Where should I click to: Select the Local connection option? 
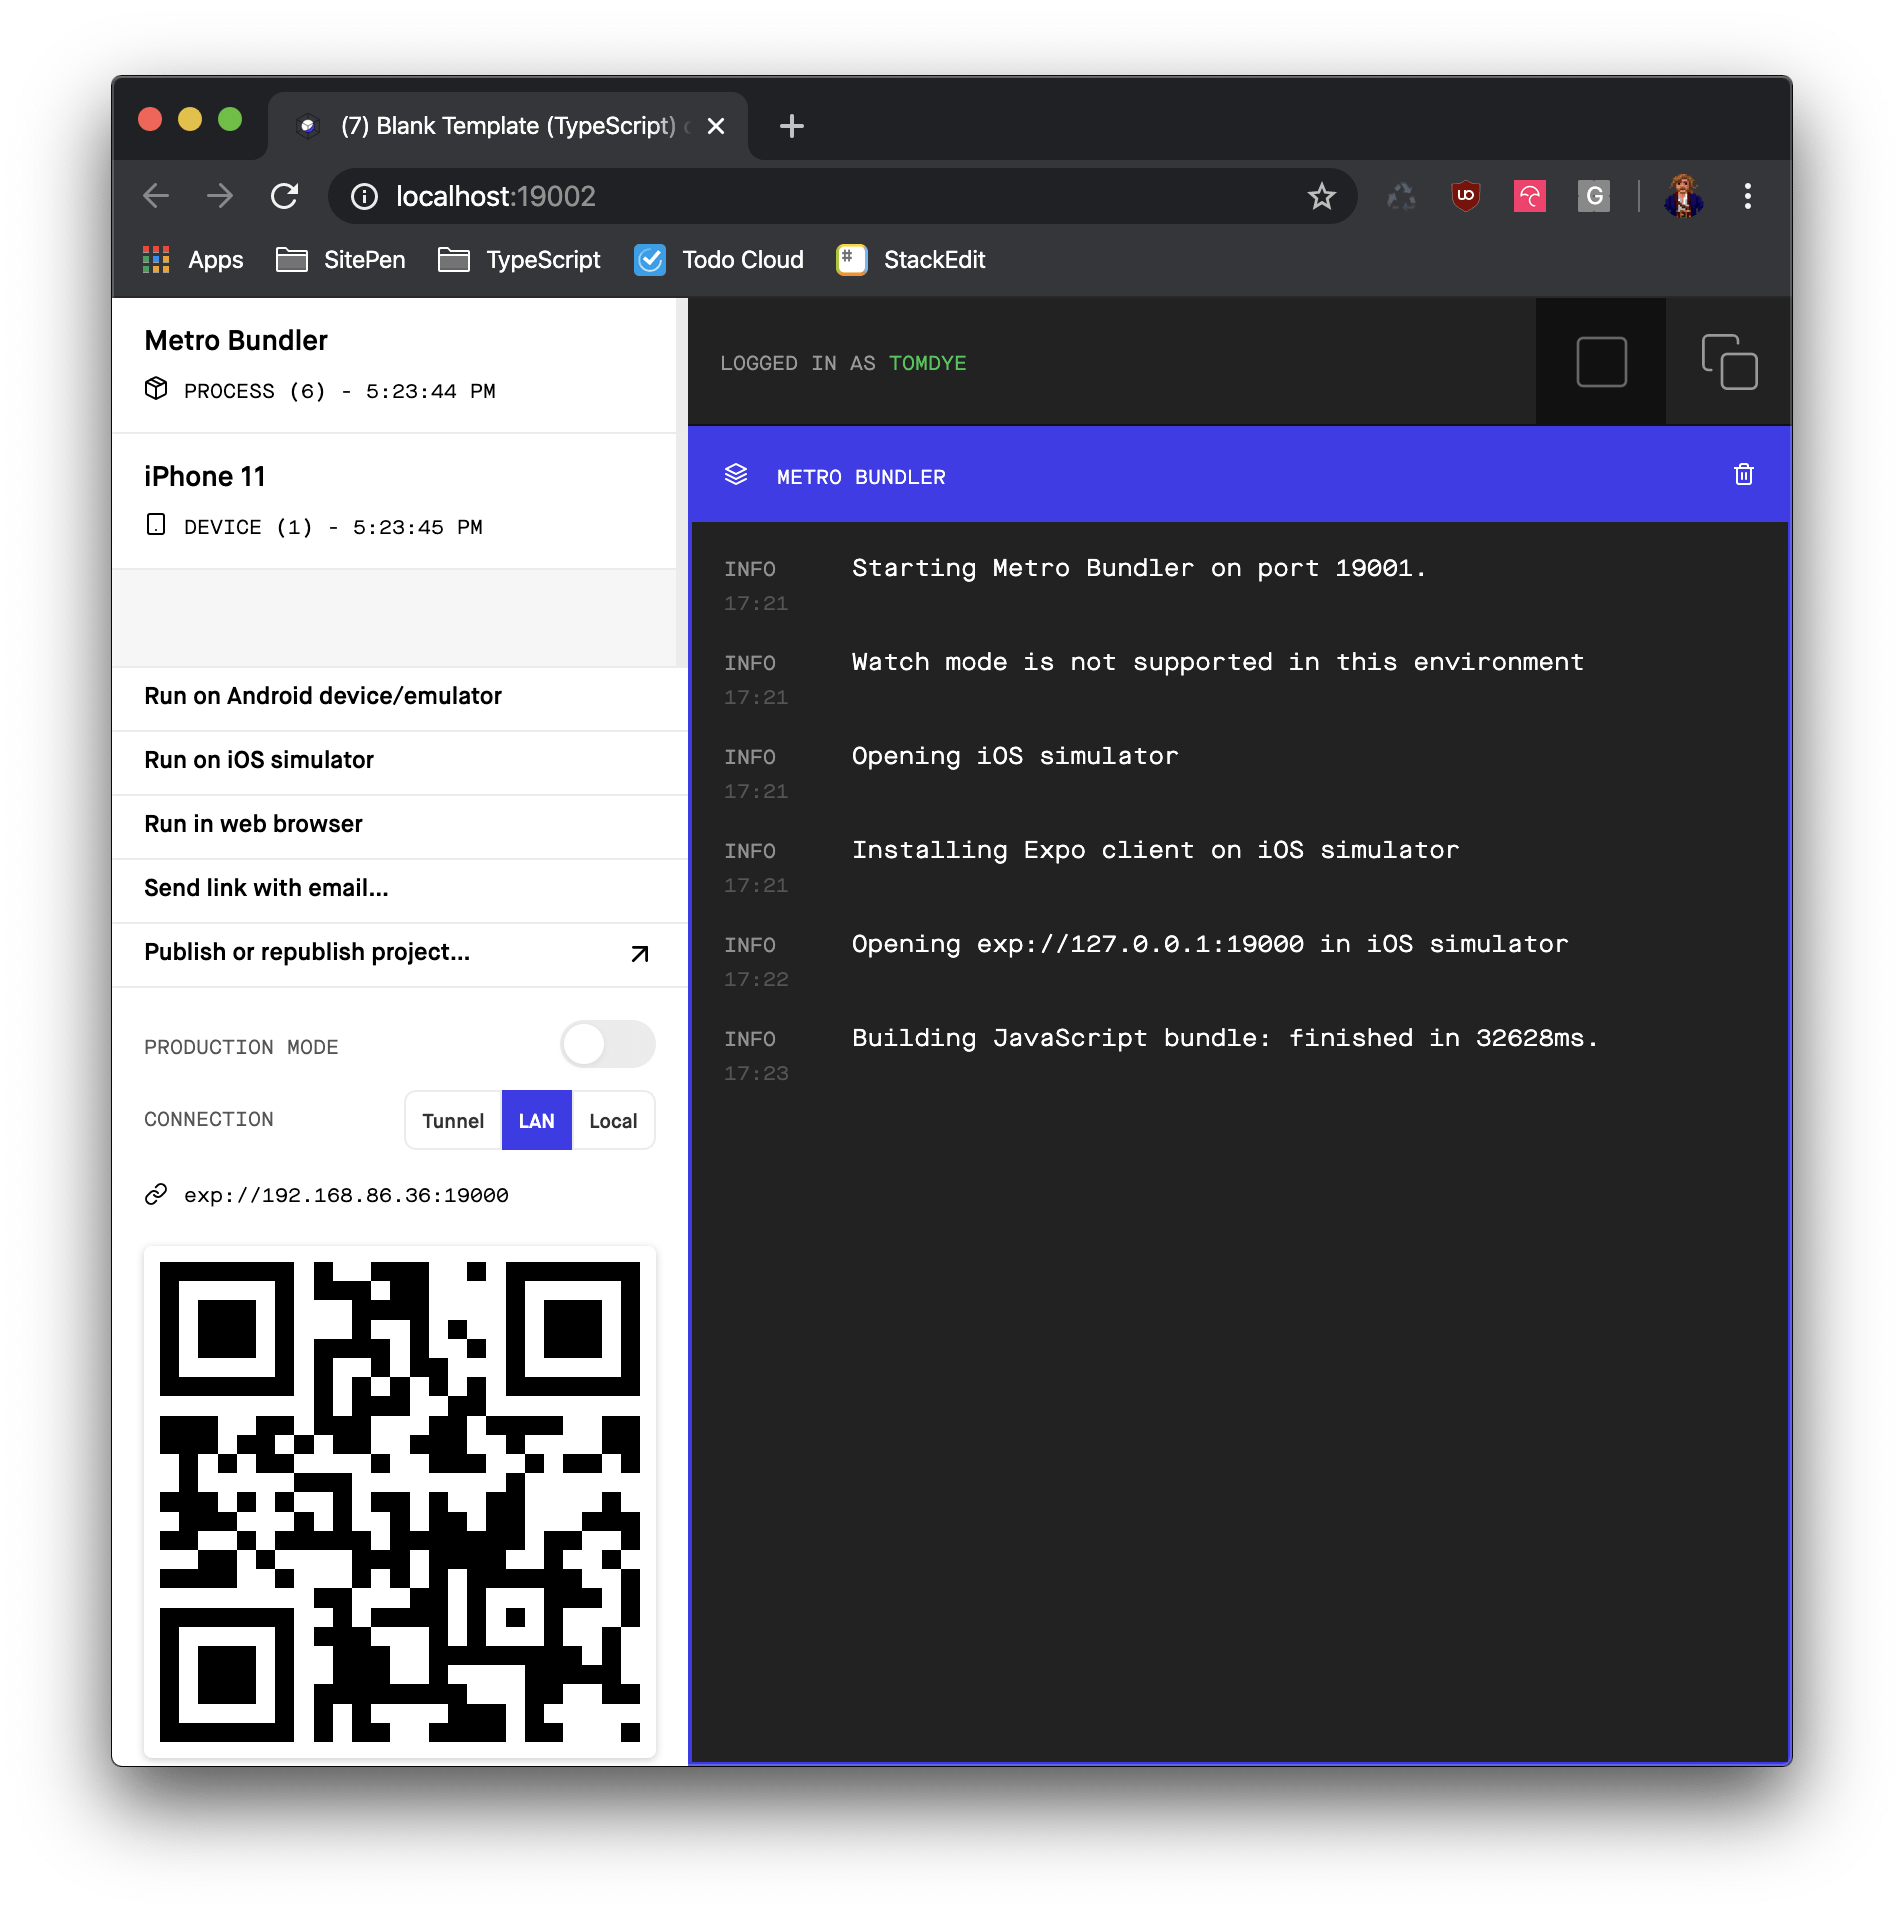pos(613,1121)
